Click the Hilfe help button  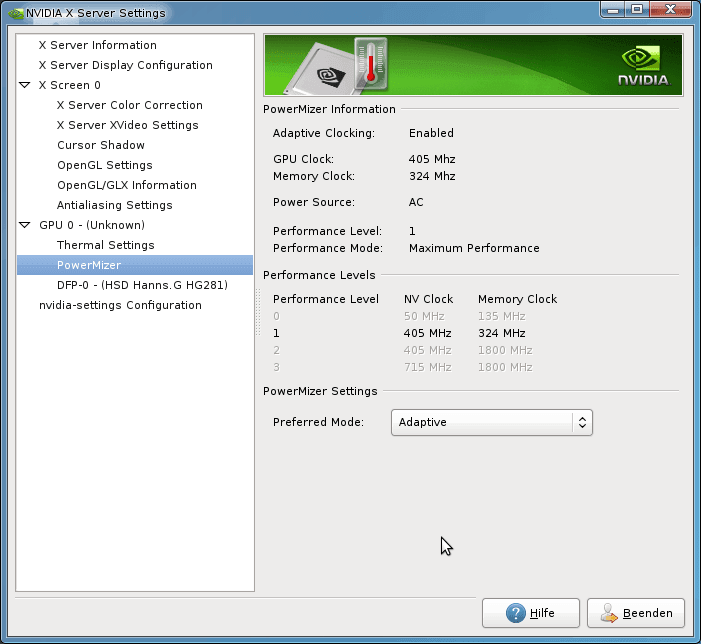(531, 613)
